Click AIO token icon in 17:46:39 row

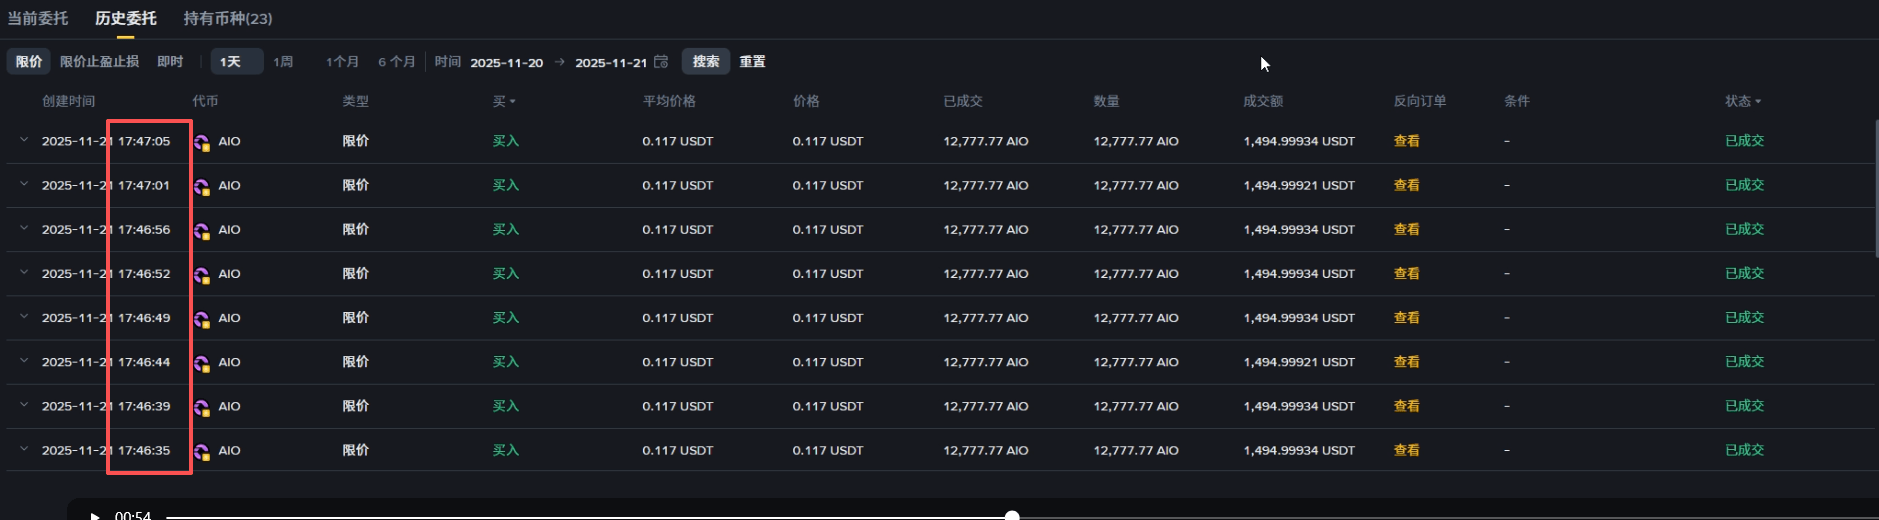click(202, 408)
